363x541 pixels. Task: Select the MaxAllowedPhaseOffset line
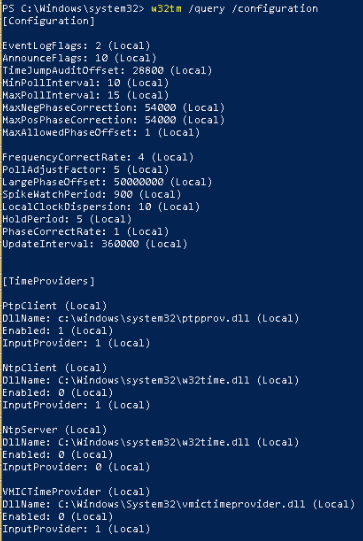(101, 133)
